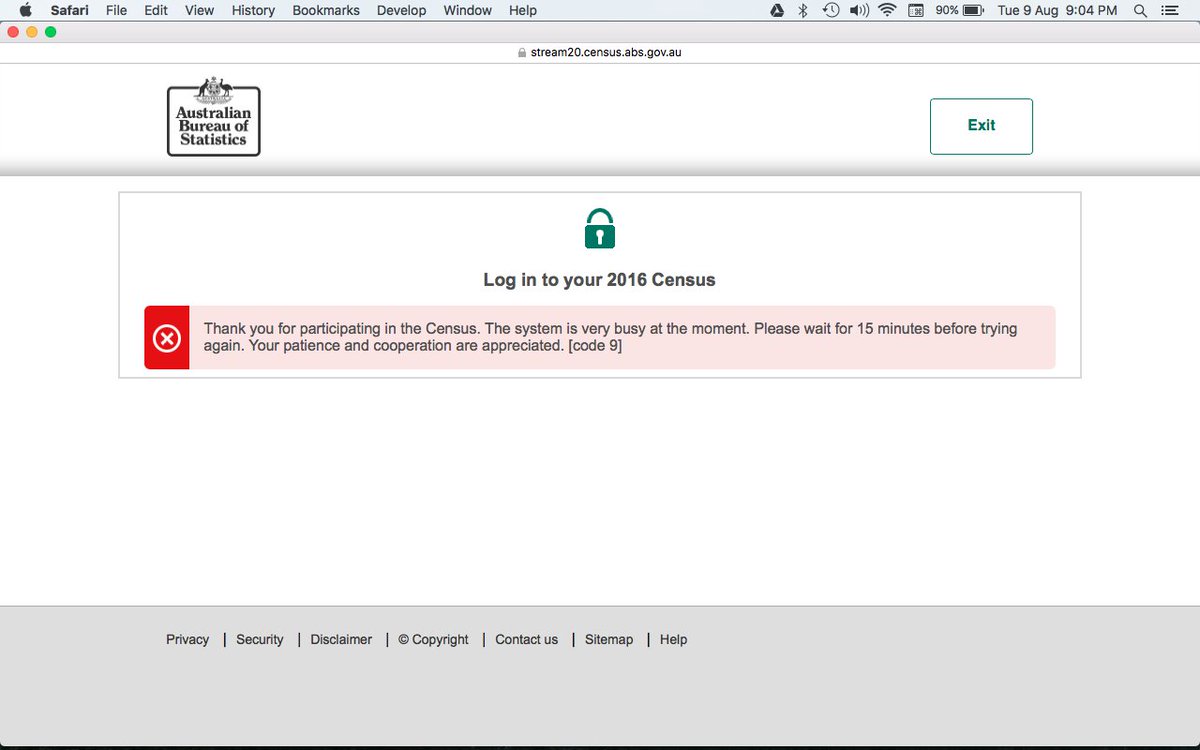Click the Australian Bureau of Statistics logo
Viewport: 1200px width, 750px height.
coord(214,116)
